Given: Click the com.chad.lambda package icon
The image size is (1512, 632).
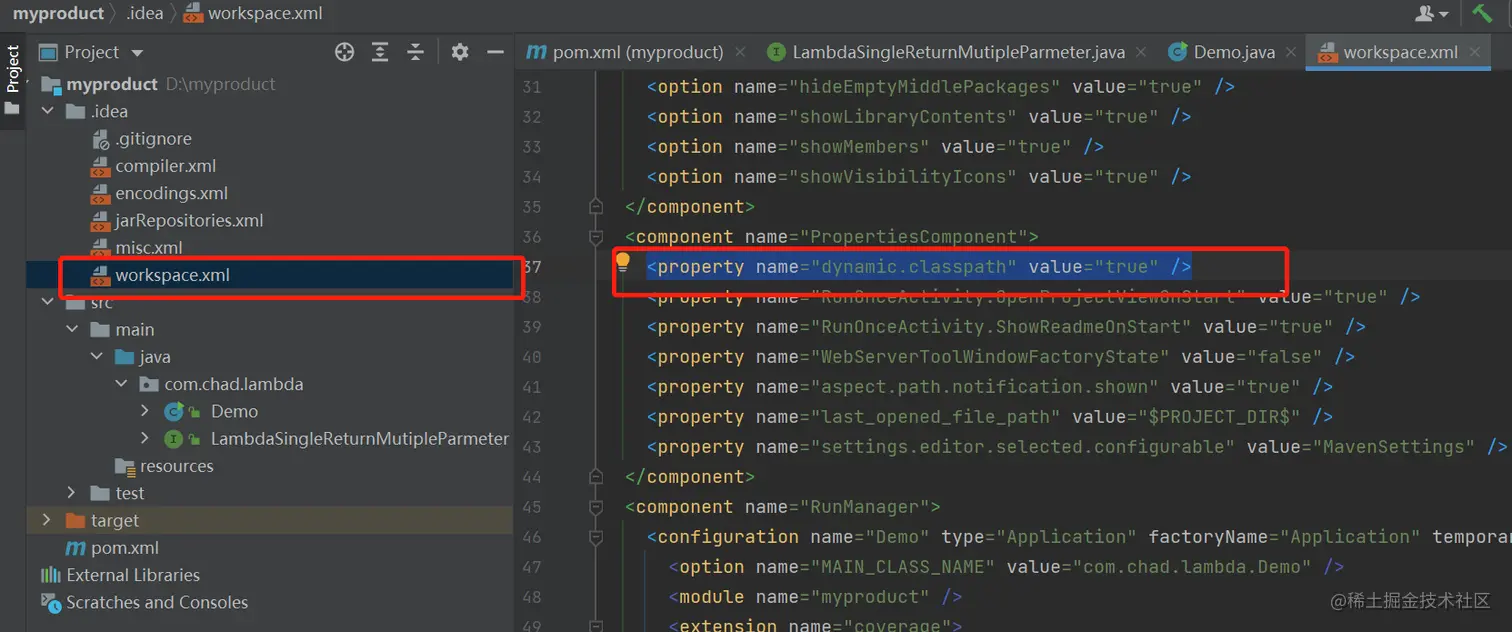Looking at the screenshot, I should coord(149,384).
